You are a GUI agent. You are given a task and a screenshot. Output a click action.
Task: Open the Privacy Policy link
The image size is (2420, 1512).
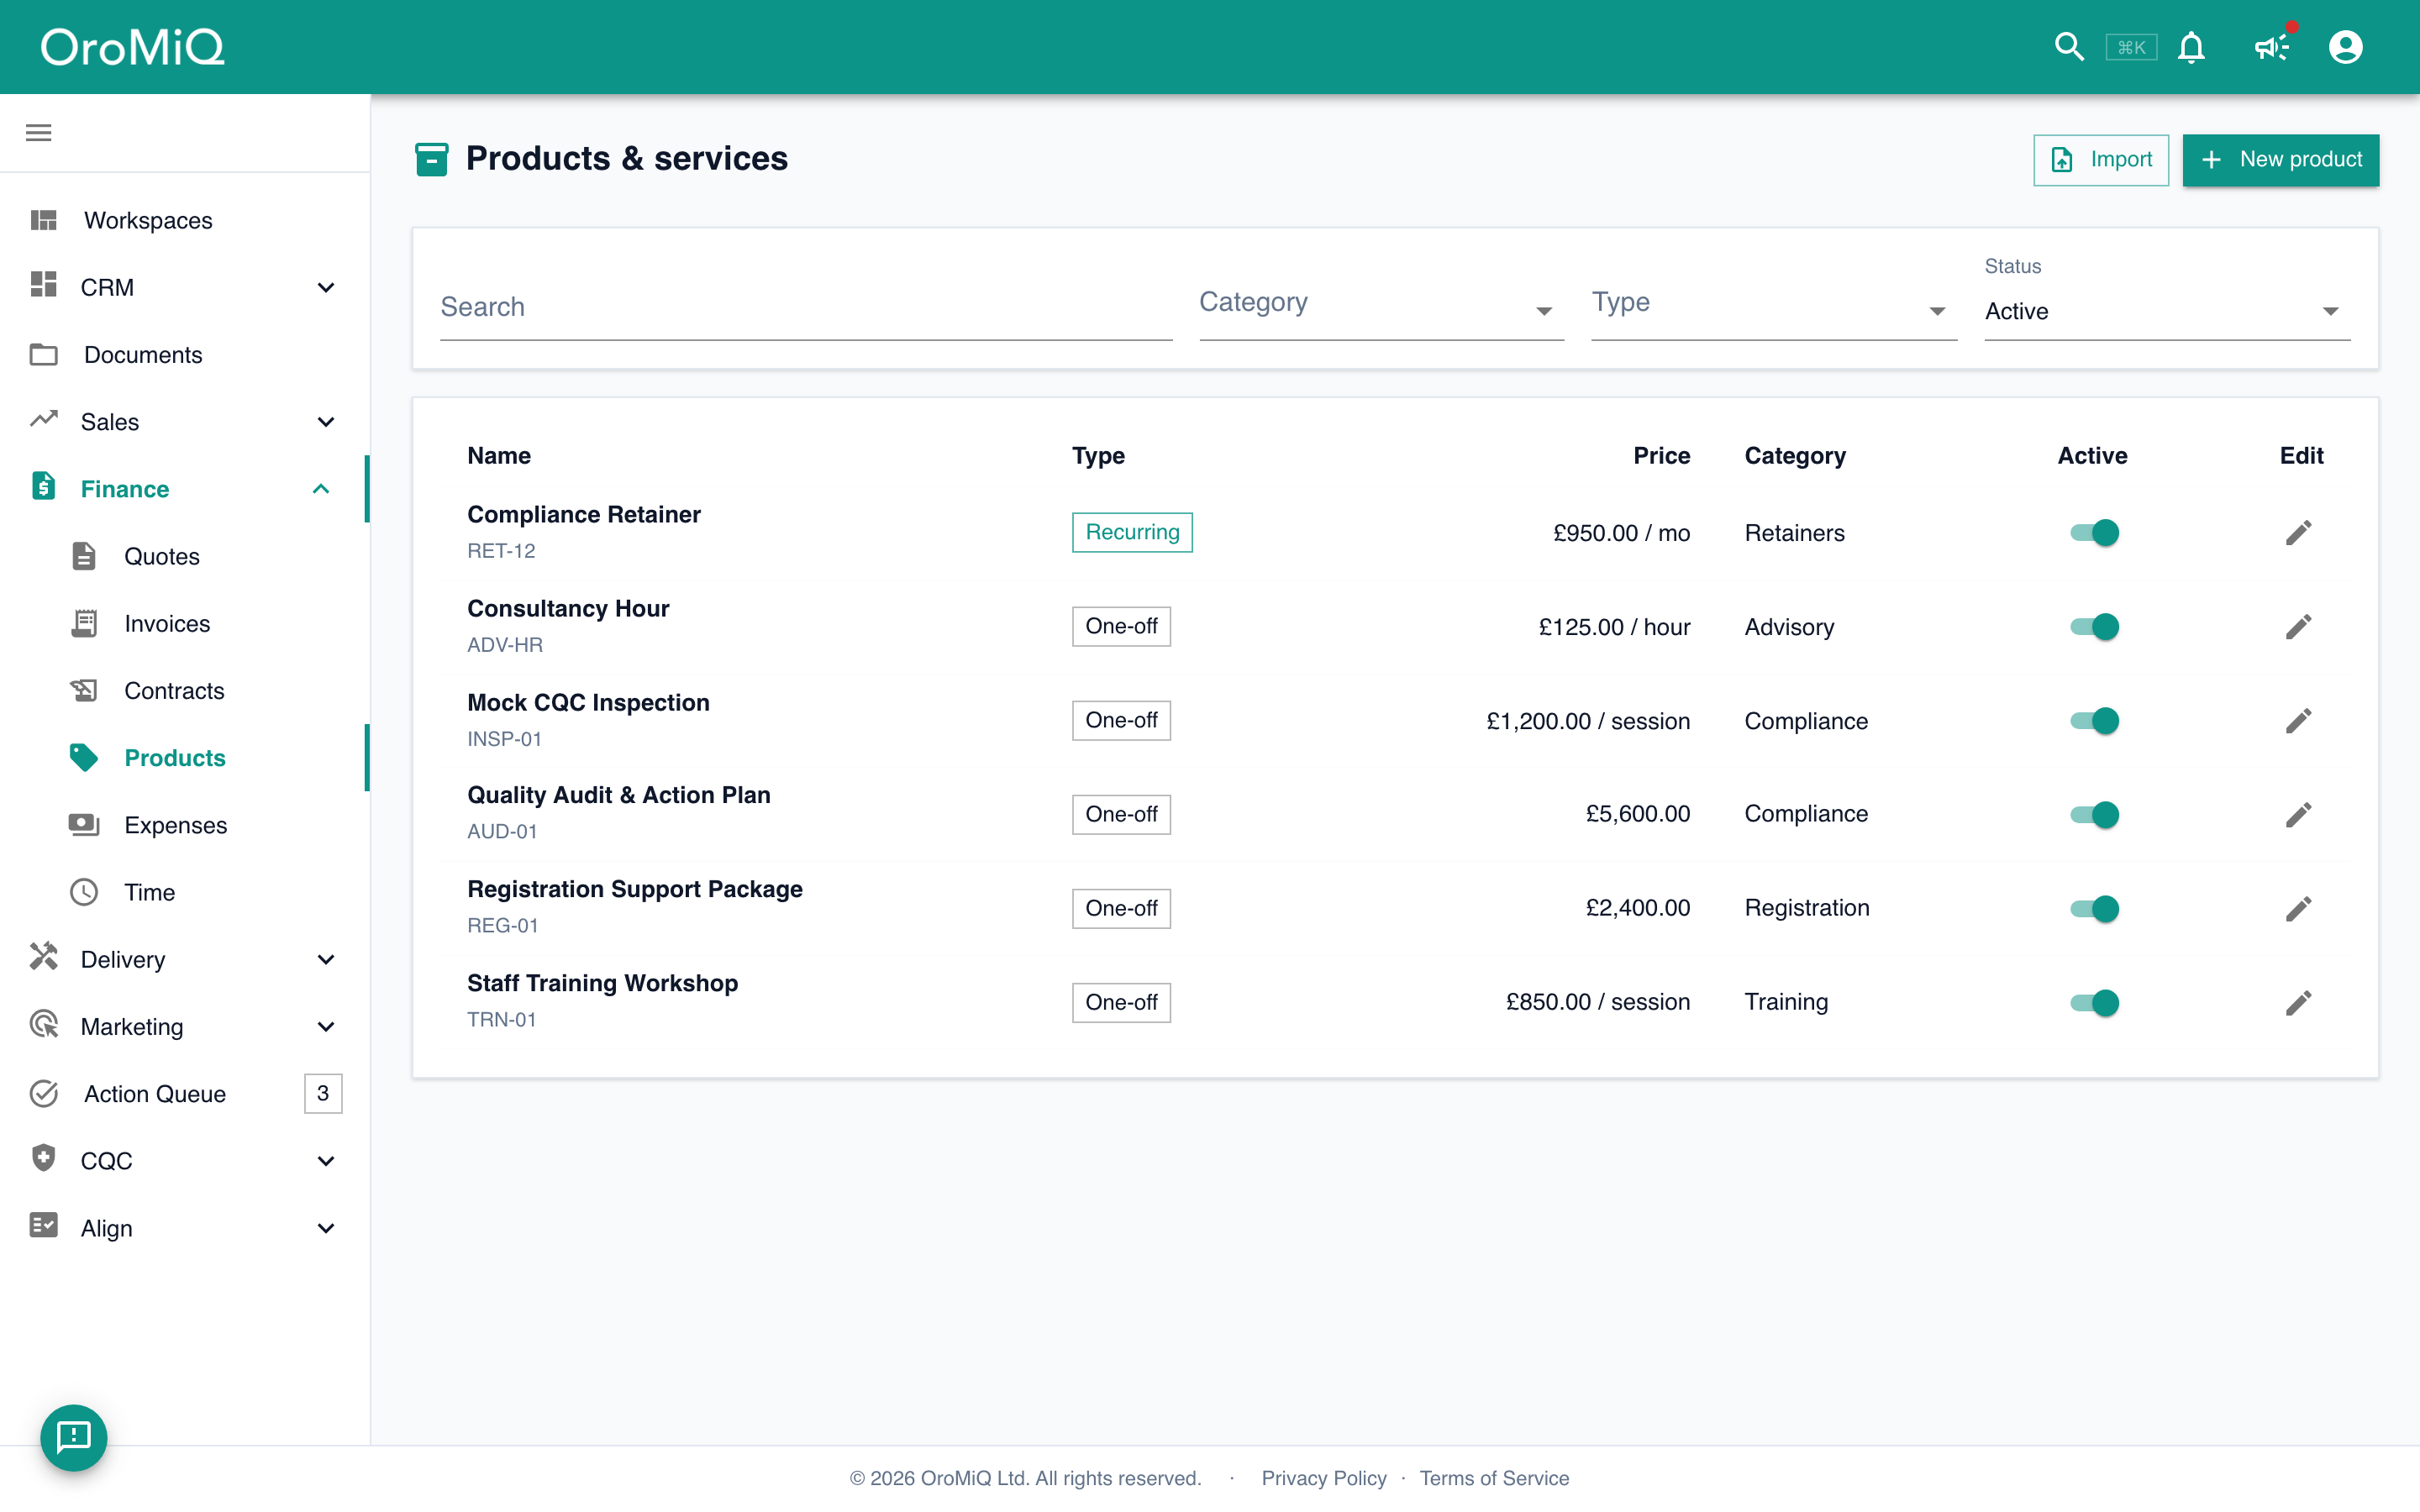[1323, 1478]
